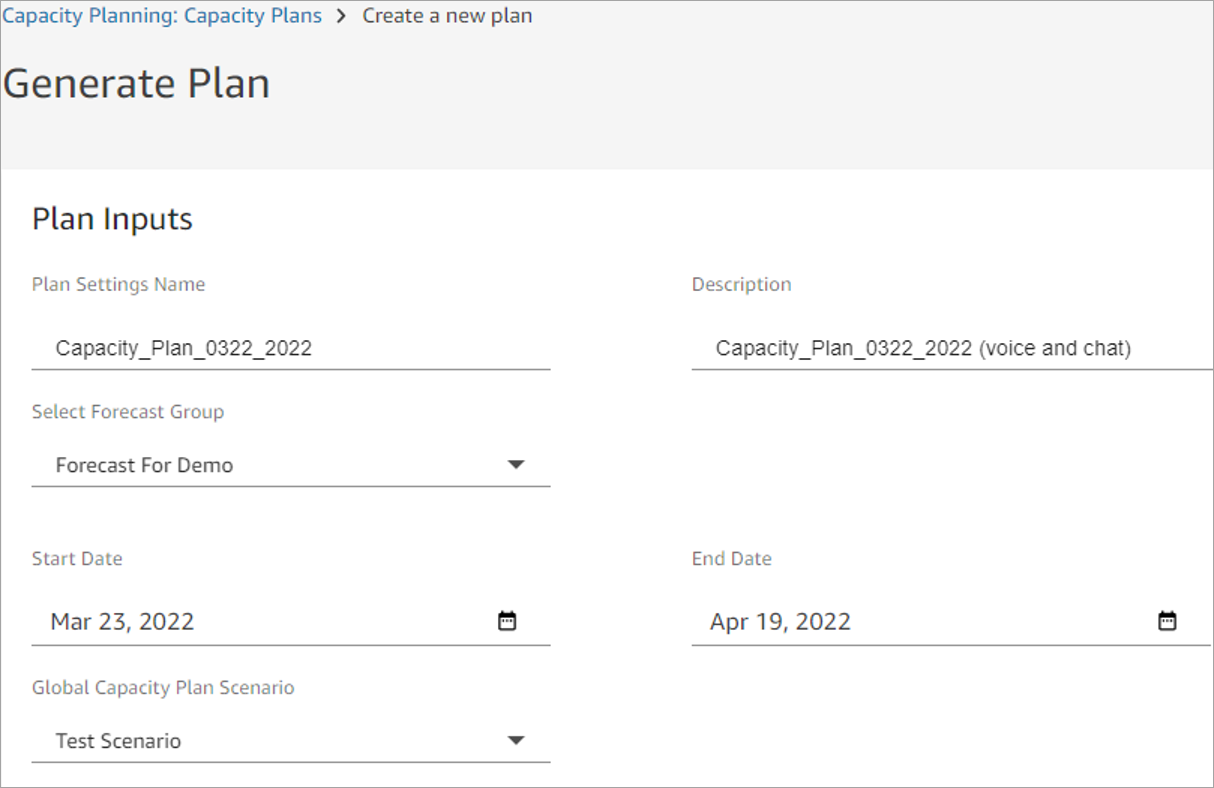
Task: Click the Plan Inputs section heading
Action: 112,219
